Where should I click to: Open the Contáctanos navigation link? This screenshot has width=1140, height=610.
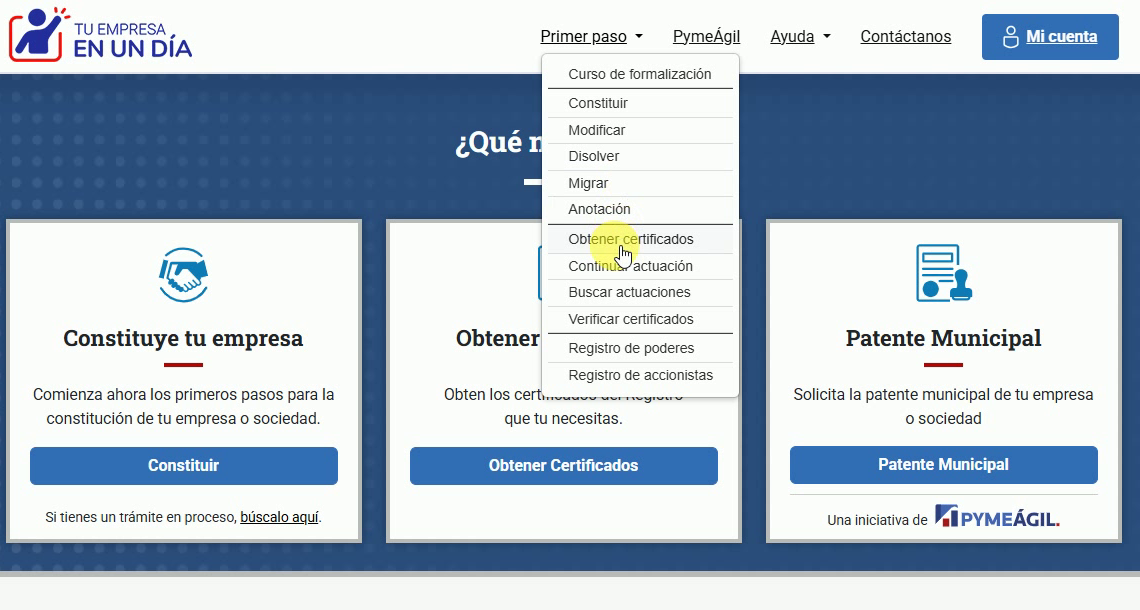click(x=905, y=36)
